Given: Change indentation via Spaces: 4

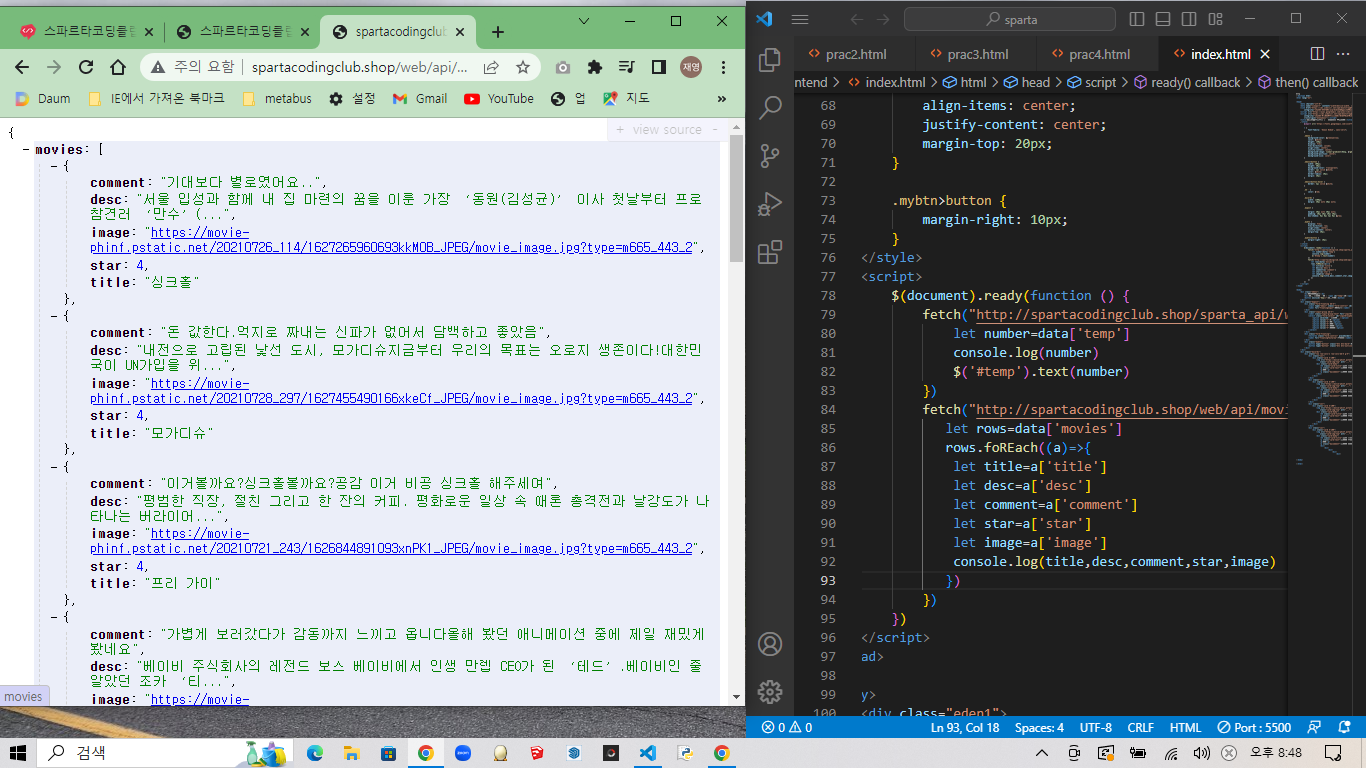Looking at the screenshot, I should point(1040,728).
